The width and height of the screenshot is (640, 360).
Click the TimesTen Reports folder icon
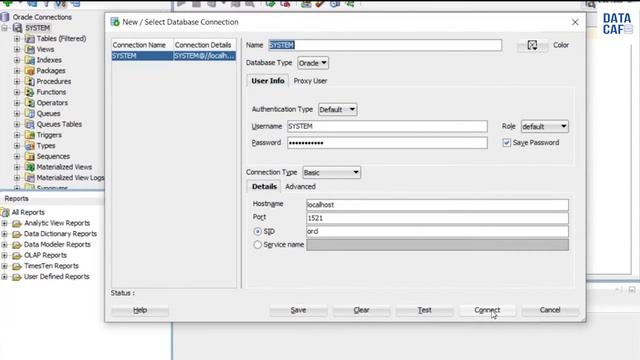pyautogui.click(x=17, y=266)
